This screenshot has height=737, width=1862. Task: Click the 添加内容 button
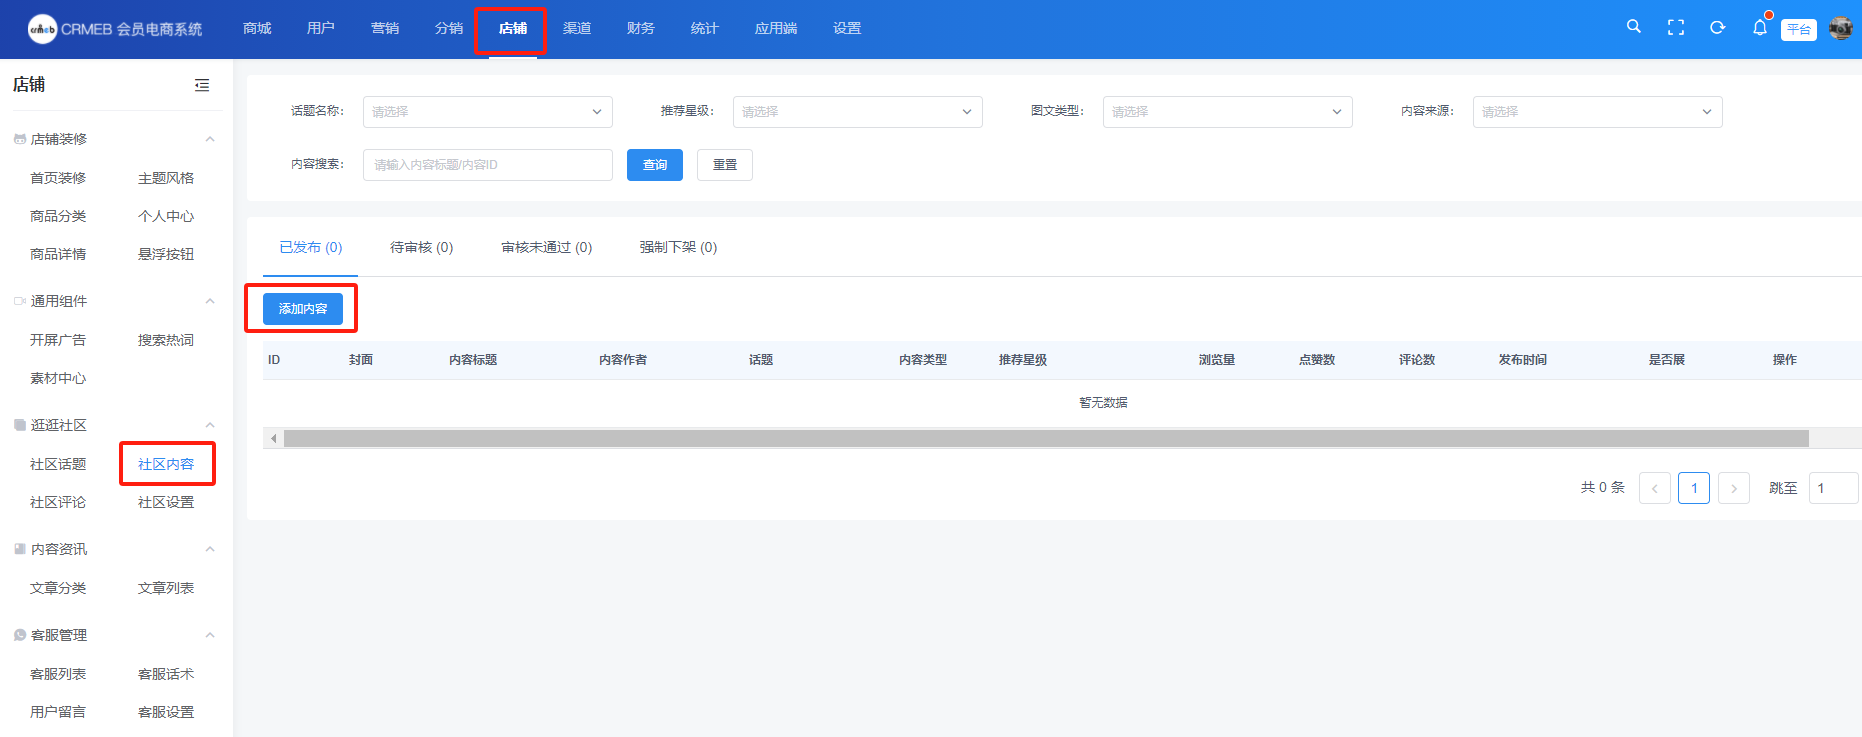303,309
